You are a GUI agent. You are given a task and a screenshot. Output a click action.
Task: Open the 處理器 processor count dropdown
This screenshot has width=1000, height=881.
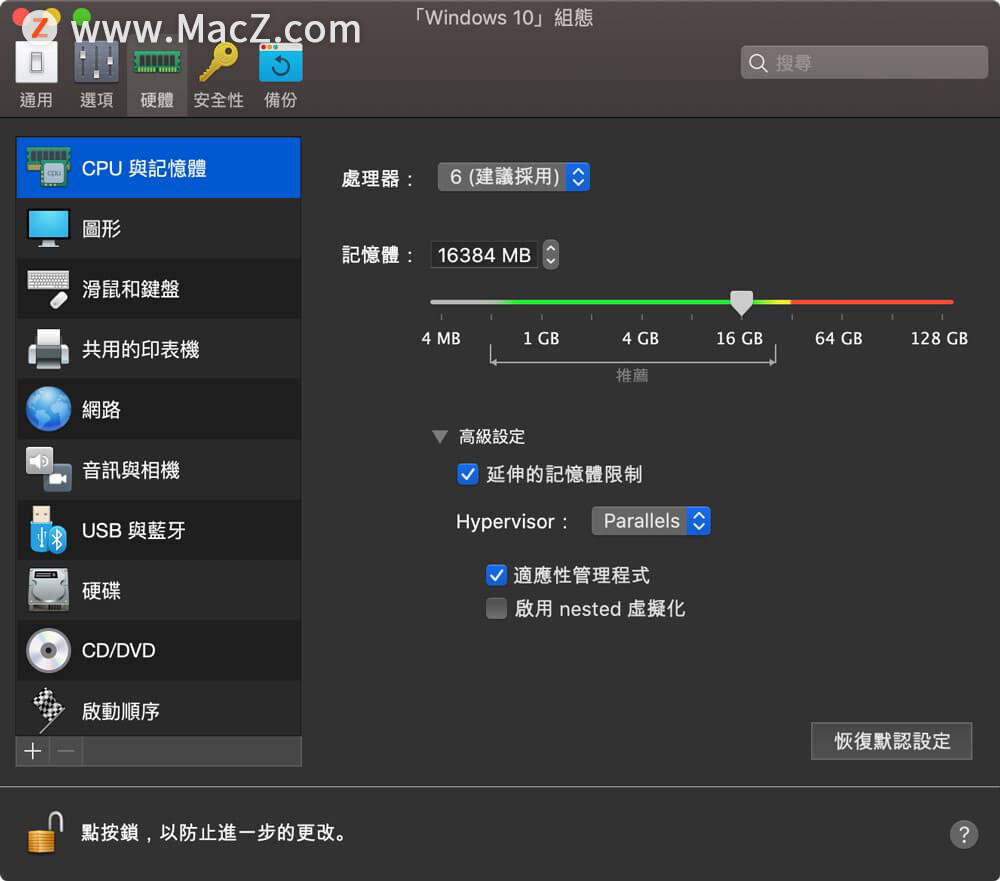(x=513, y=176)
